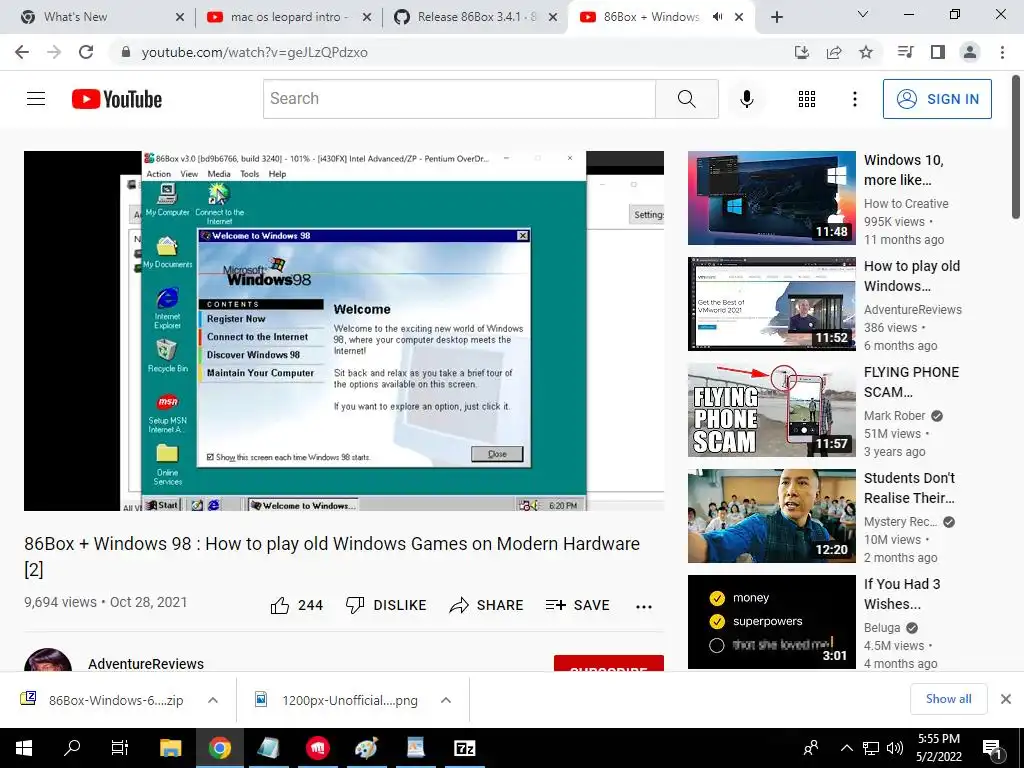The height and width of the screenshot is (768, 1024).
Task: Open Students Don't Realise video thumbnail
Action: tap(771, 516)
